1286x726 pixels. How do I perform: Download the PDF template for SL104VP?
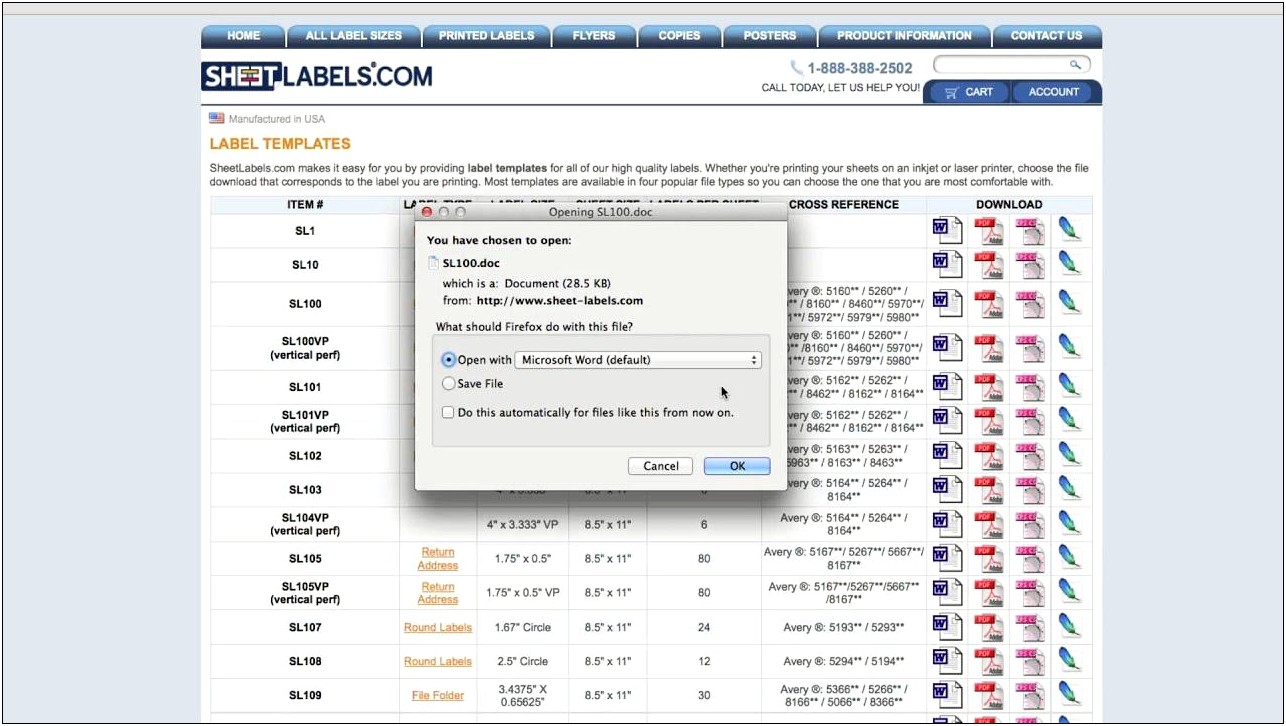989,524
